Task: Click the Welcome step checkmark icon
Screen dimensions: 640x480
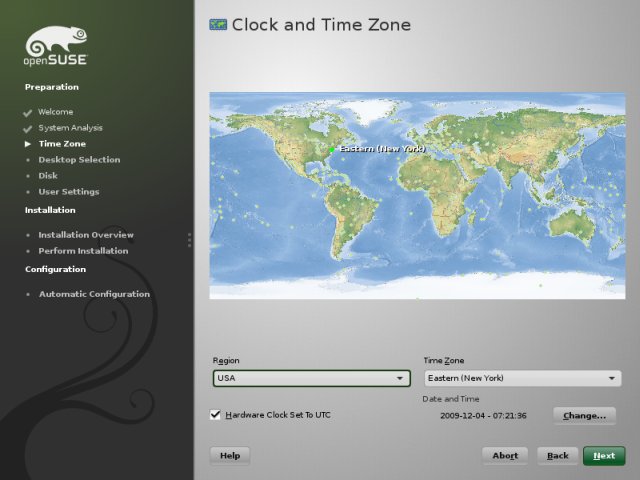Action: click(x=27, y=113)
